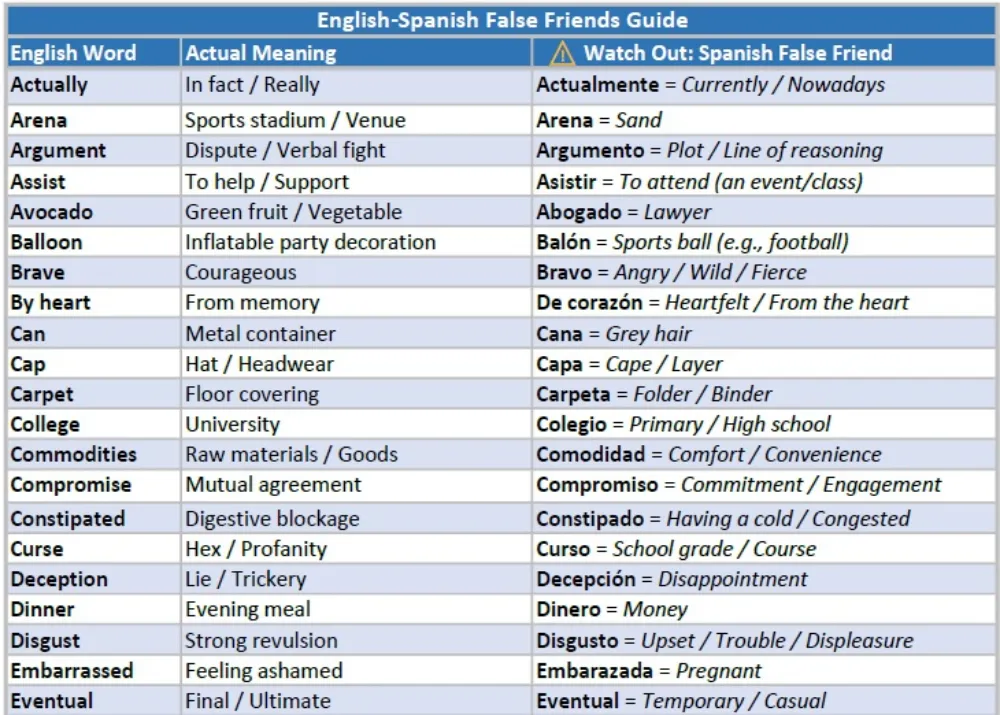The width and height of the screenshot is (1000, 715).
Task: Select the 'Mutual agreement' cell
Action: click(x=356, y=485)
